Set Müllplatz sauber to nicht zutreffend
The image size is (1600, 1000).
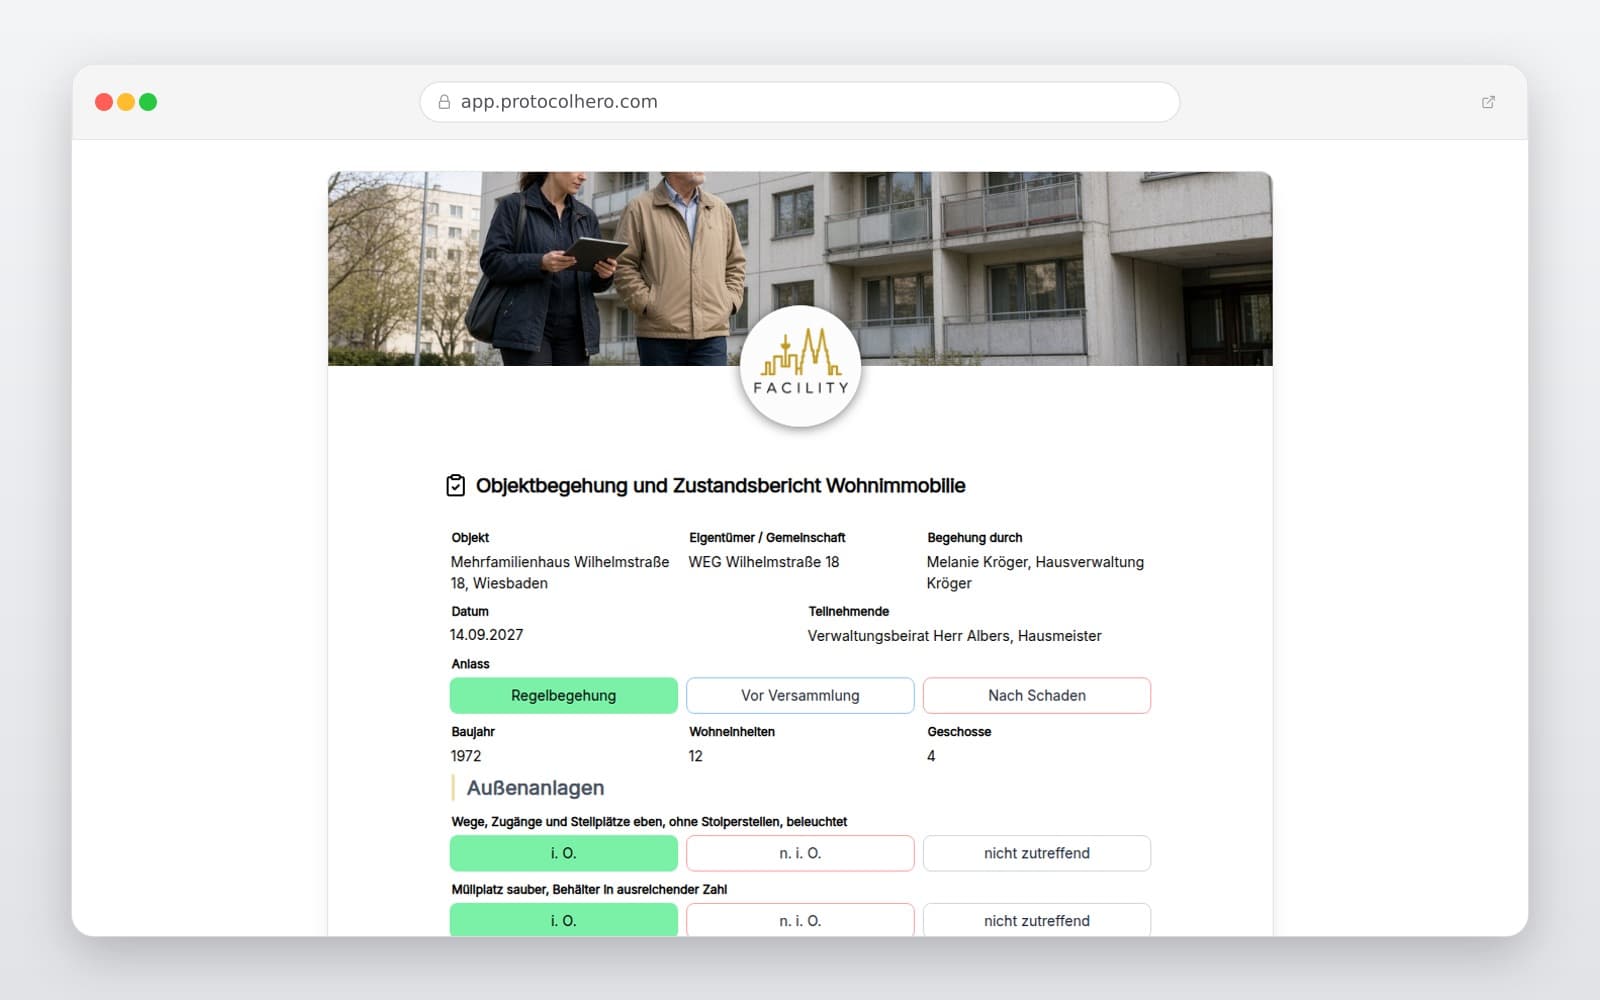point(1037,920)
